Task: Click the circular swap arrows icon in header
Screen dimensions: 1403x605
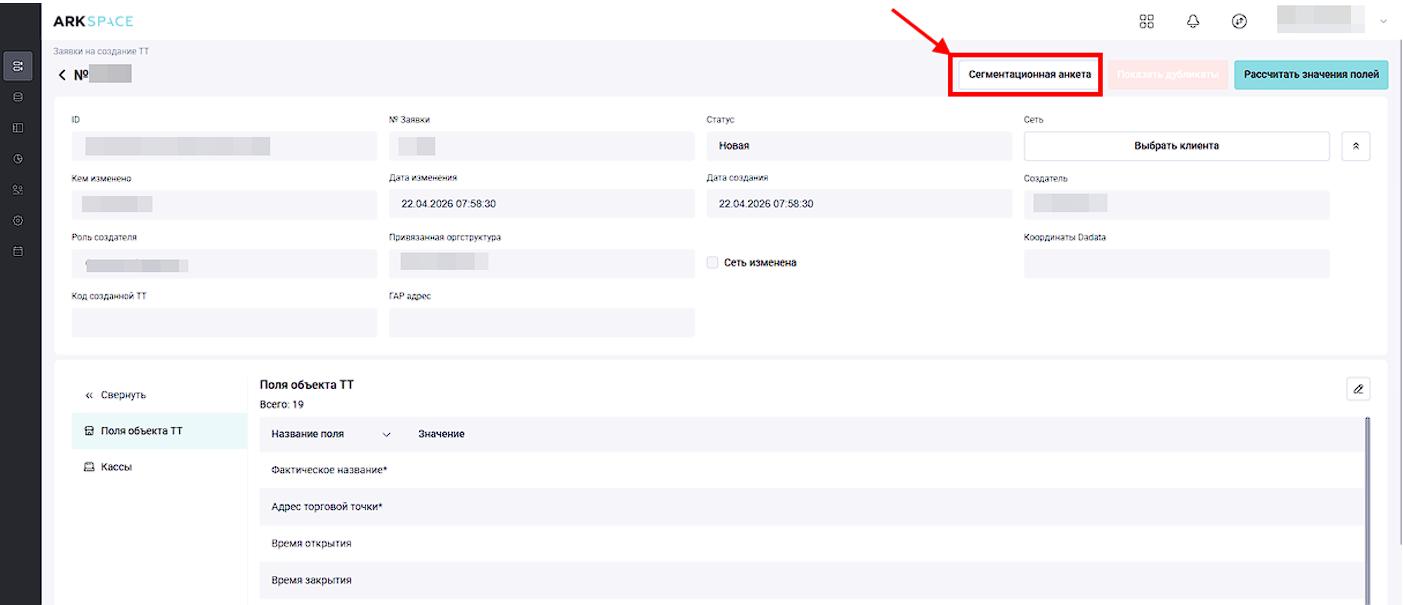Action: point(1239,20)
